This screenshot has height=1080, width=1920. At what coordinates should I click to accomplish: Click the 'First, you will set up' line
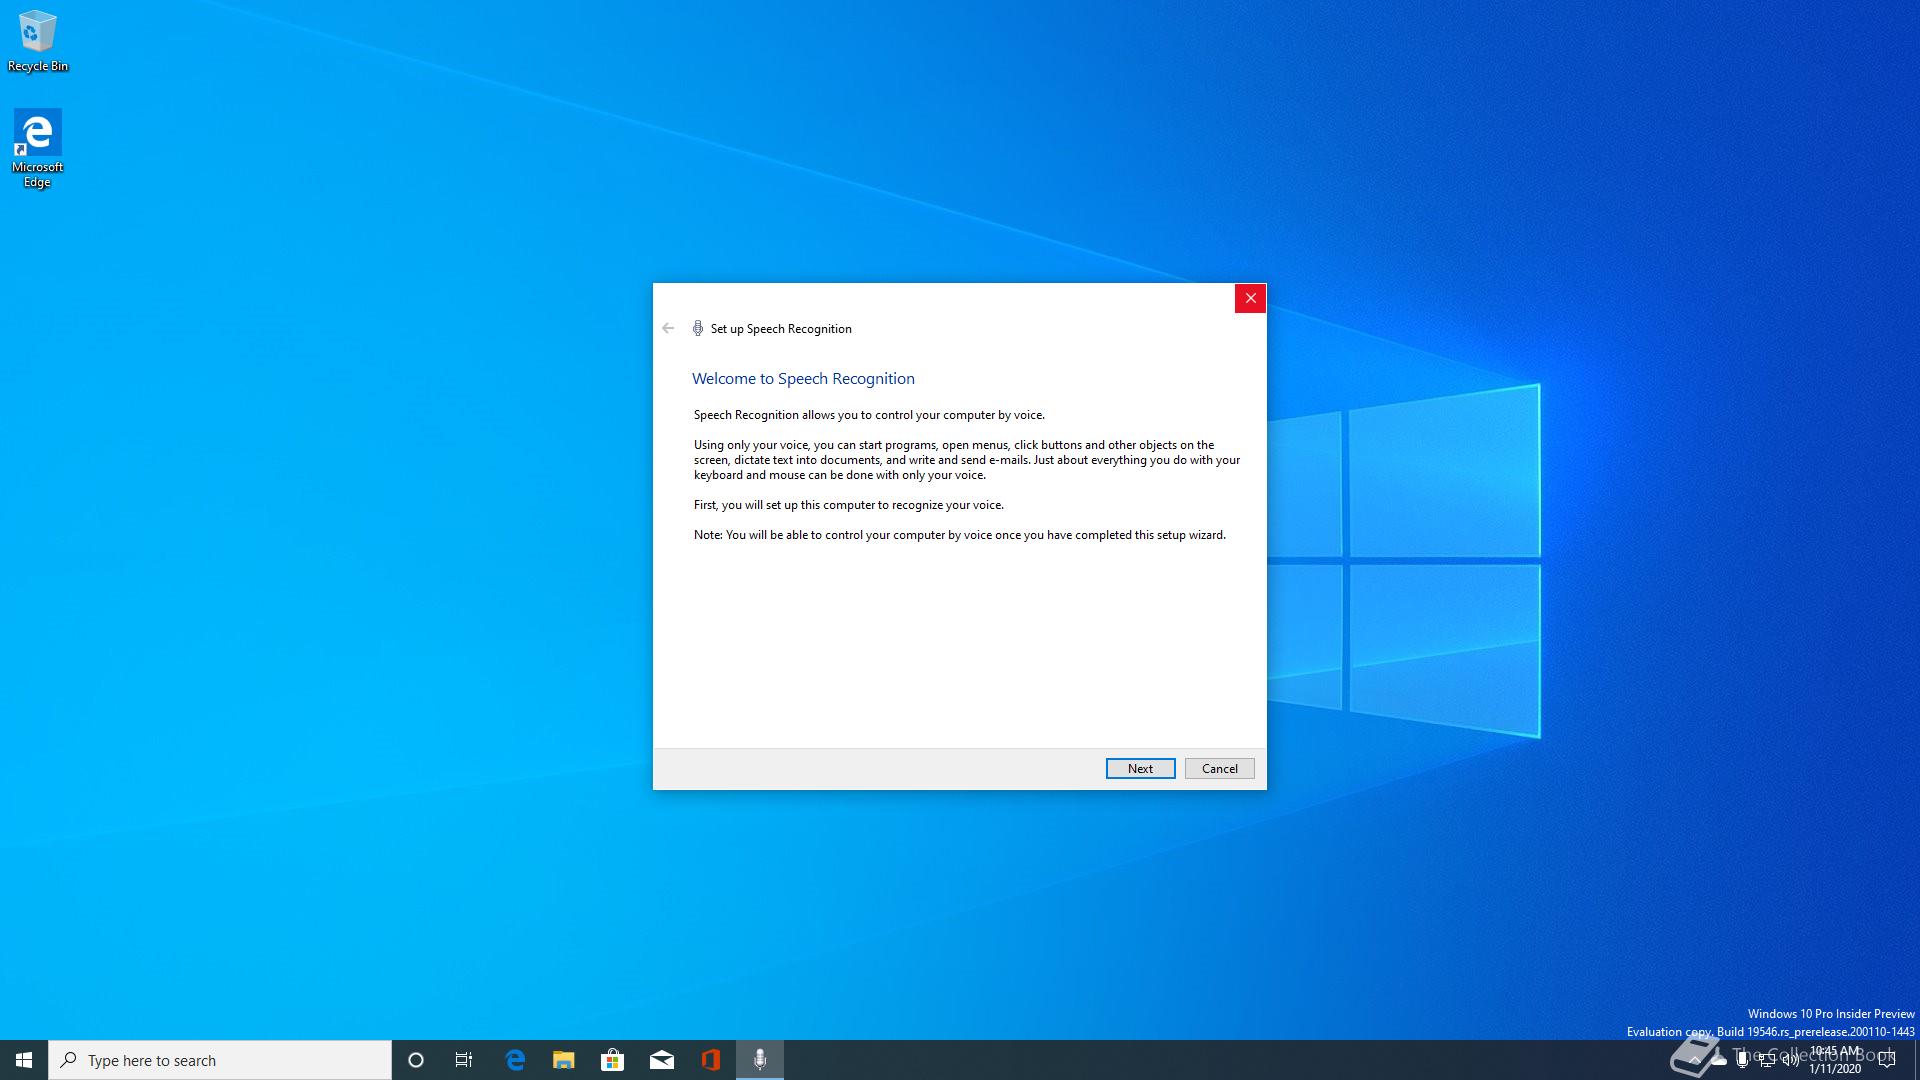point(848,505)
